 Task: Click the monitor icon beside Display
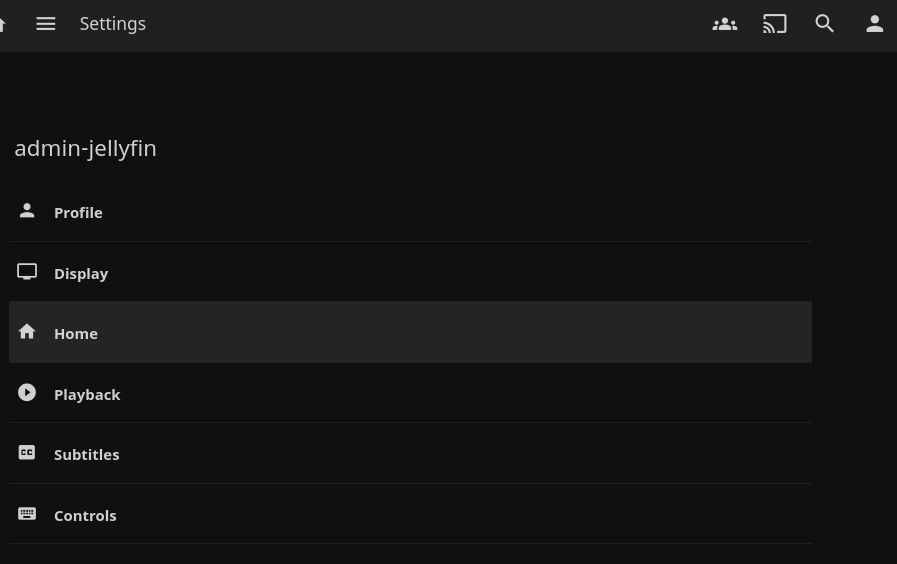(x=27, y=272)
